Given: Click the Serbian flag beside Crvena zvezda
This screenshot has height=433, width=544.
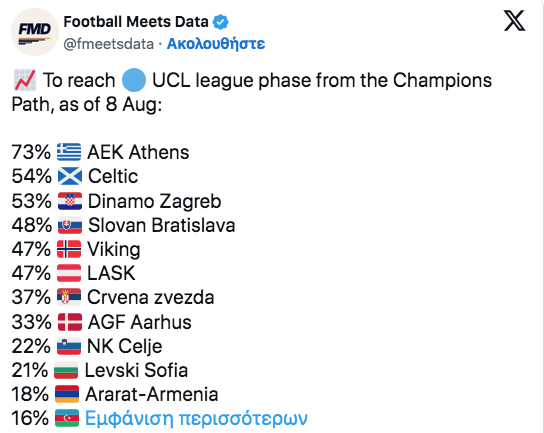Looking at the screenshot, I should [69, 297].
